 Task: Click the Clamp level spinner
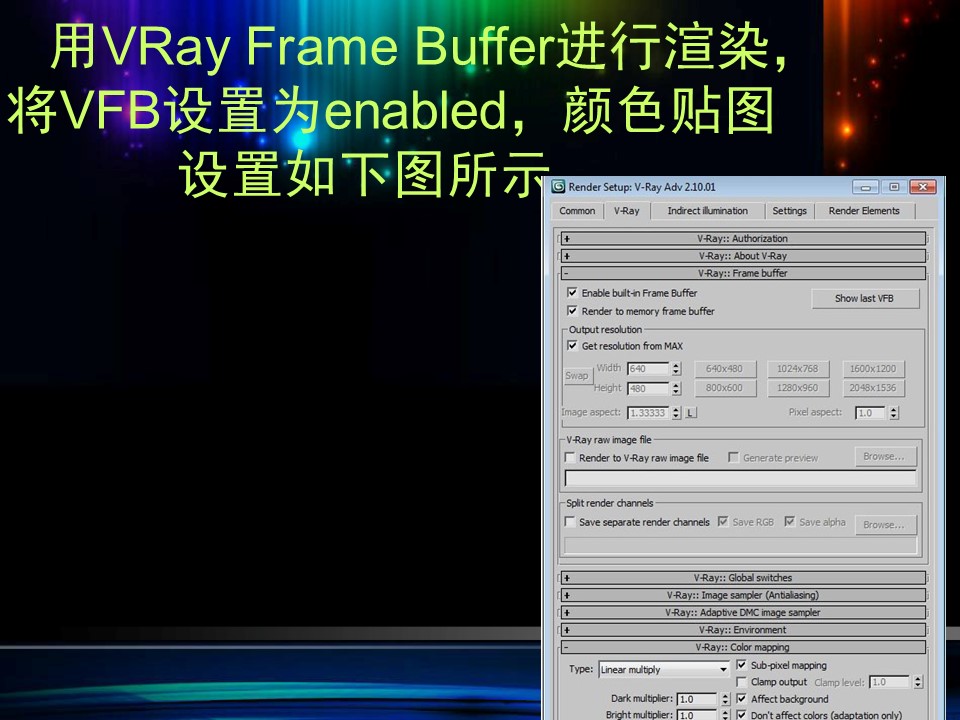[918, 682]
